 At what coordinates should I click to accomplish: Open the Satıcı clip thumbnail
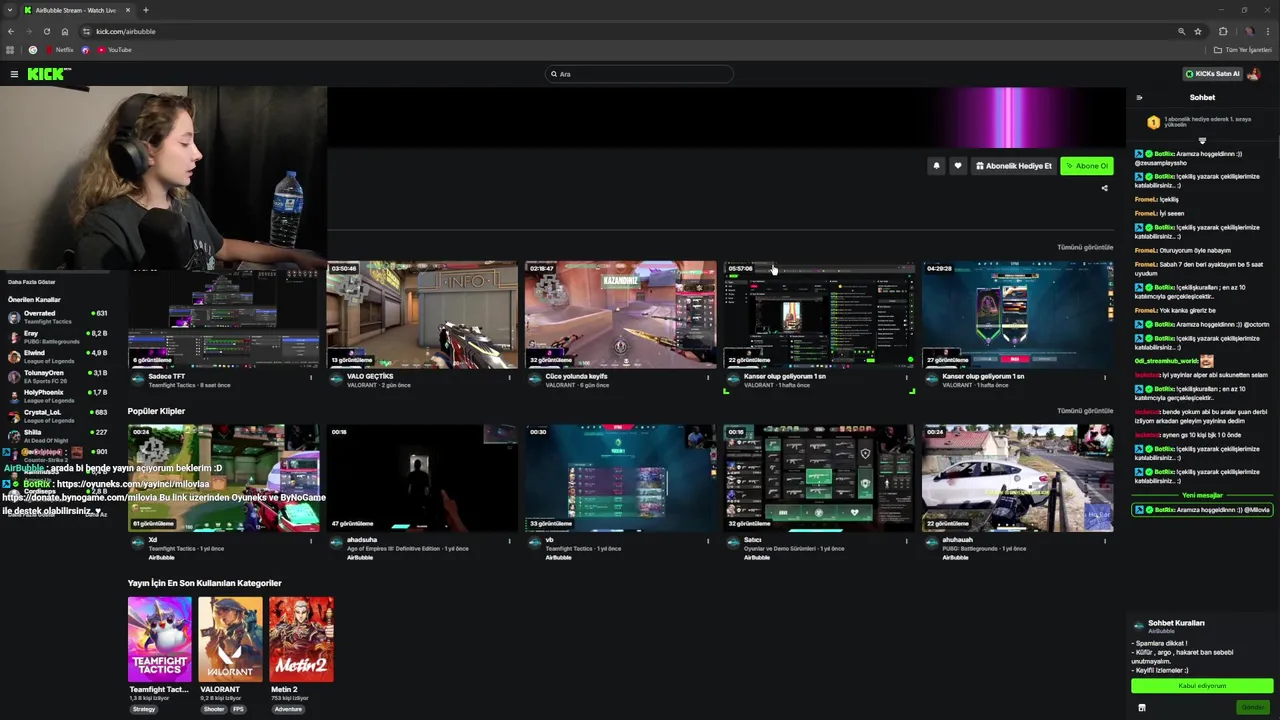pyautogui.click(x=819, y=478)
